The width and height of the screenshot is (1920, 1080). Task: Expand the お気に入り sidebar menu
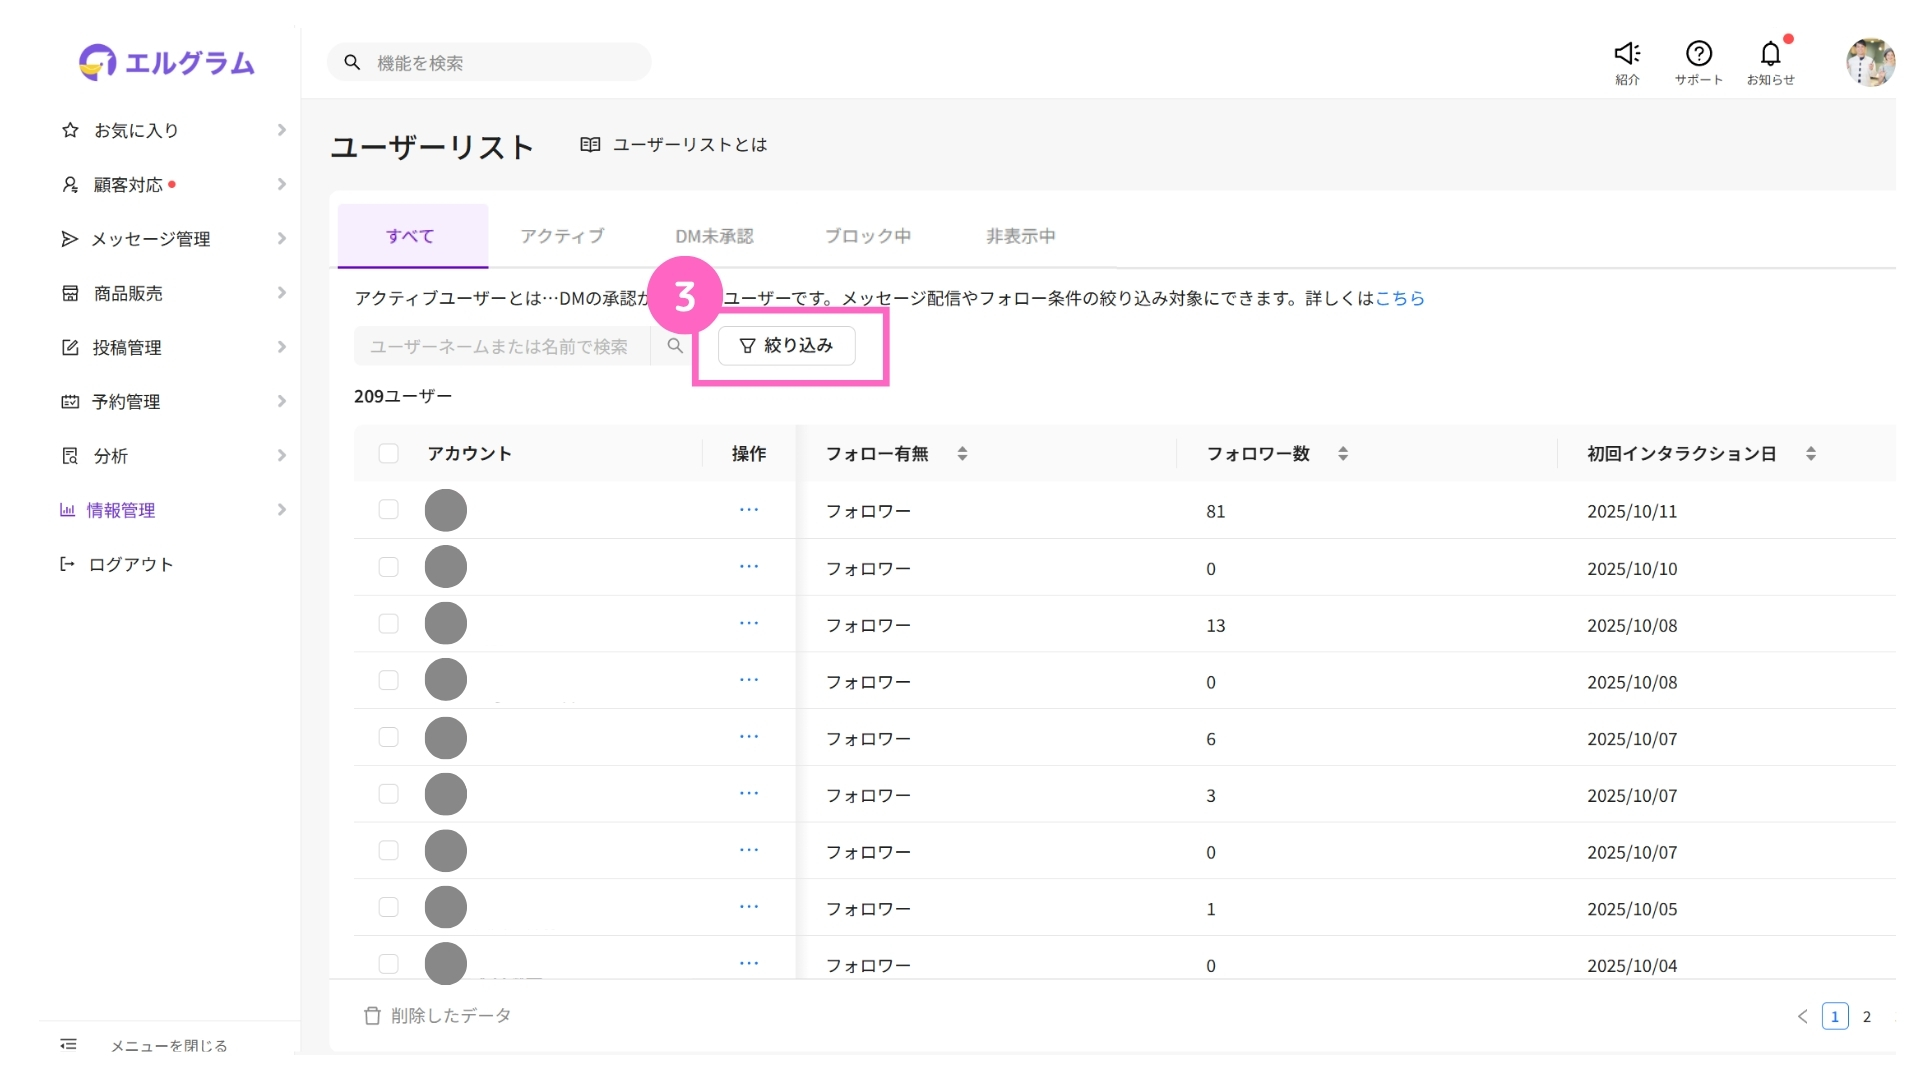[x=172, y=130]
